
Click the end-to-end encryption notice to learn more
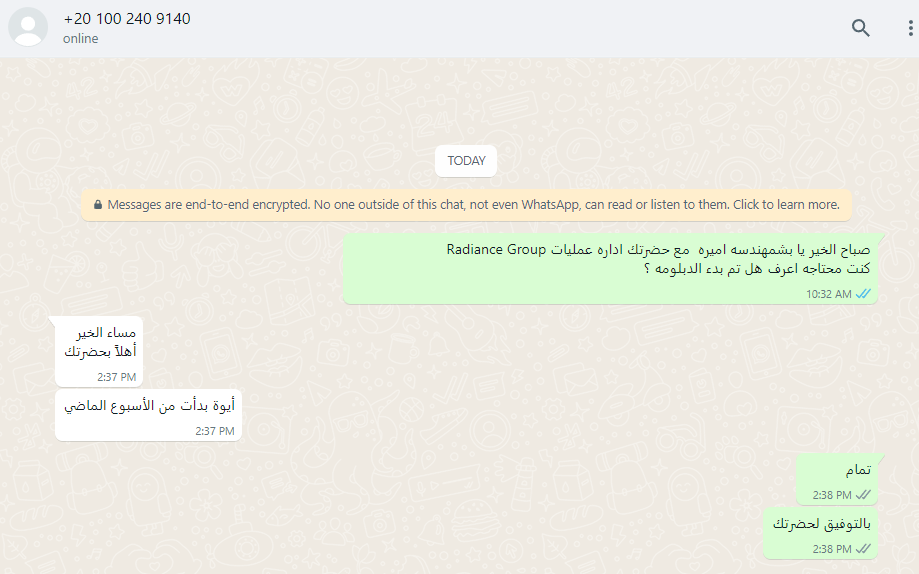466,205
